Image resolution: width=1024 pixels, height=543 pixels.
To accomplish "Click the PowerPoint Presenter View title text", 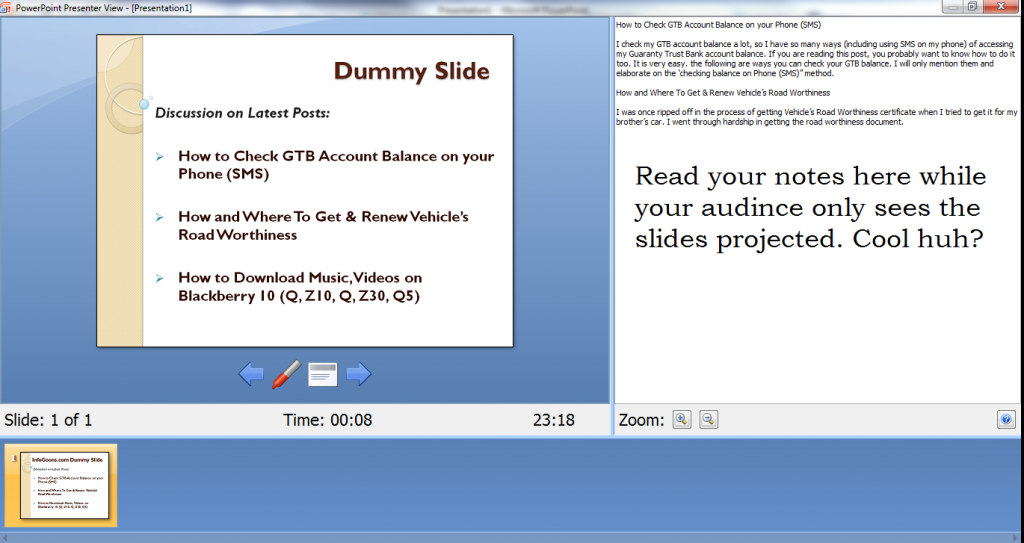I will point(104,8).
